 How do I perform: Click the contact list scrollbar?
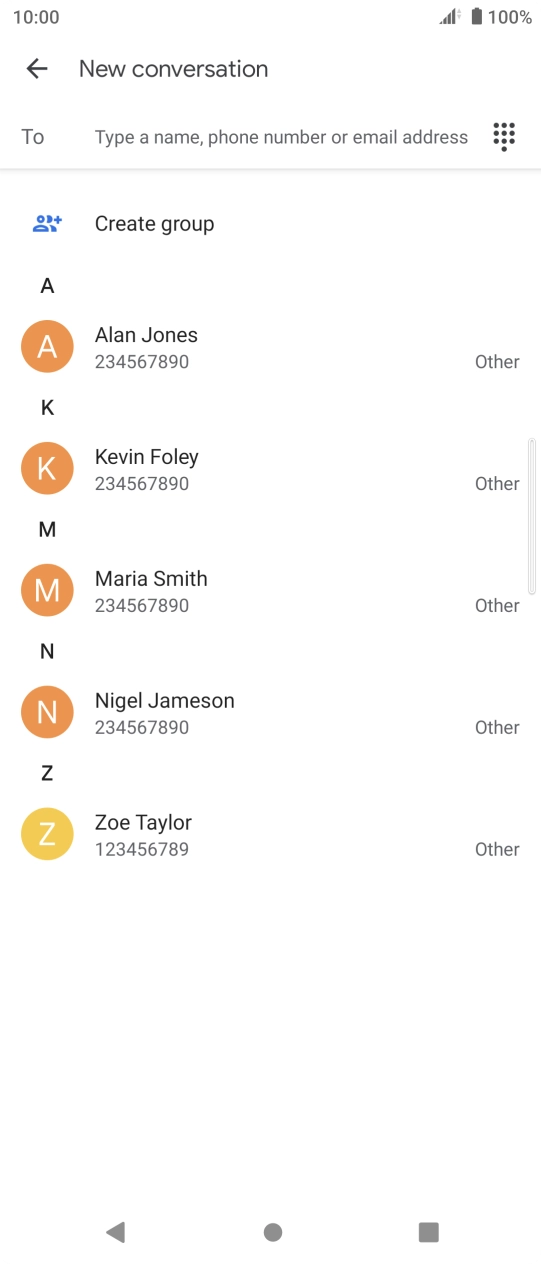(x=532, y=516)
